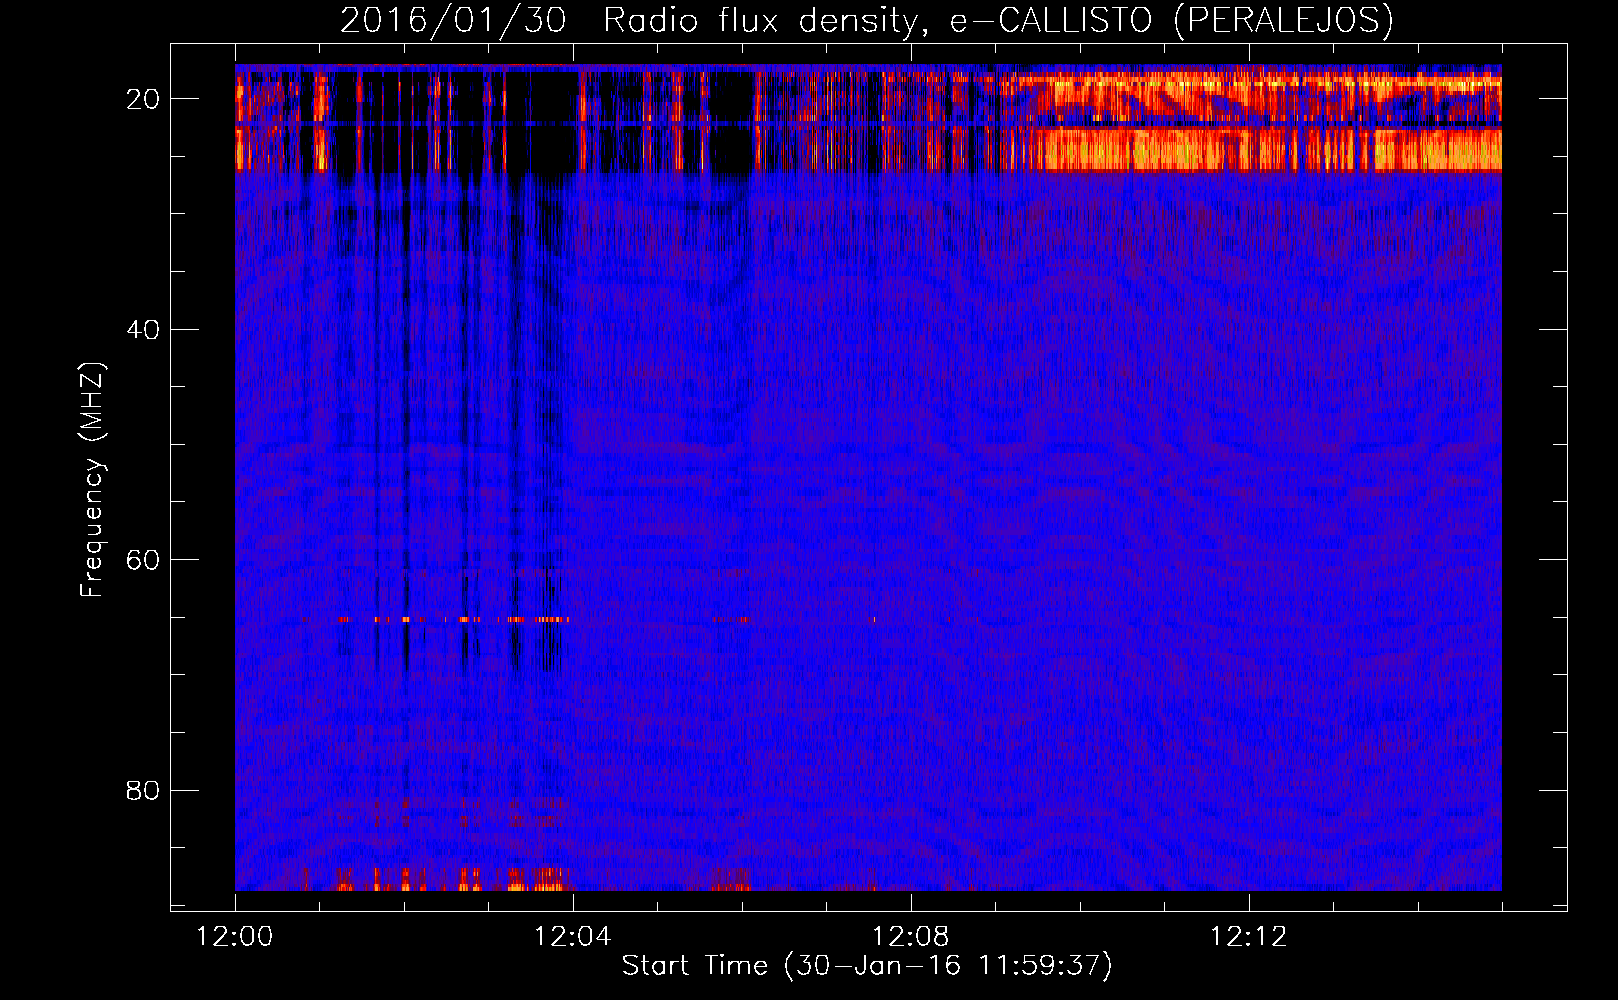Click the plot title text e-CALLISTO (PERALEJOS)
Image resolution: width=1618 pixels, height=1000 pixels.
[1171, 20]
